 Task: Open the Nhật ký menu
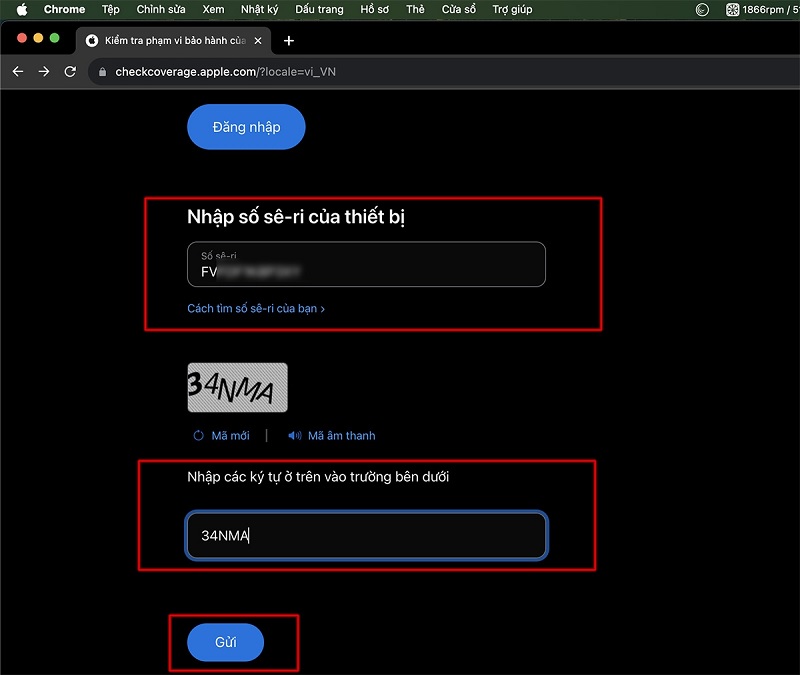tap(260, 9)
